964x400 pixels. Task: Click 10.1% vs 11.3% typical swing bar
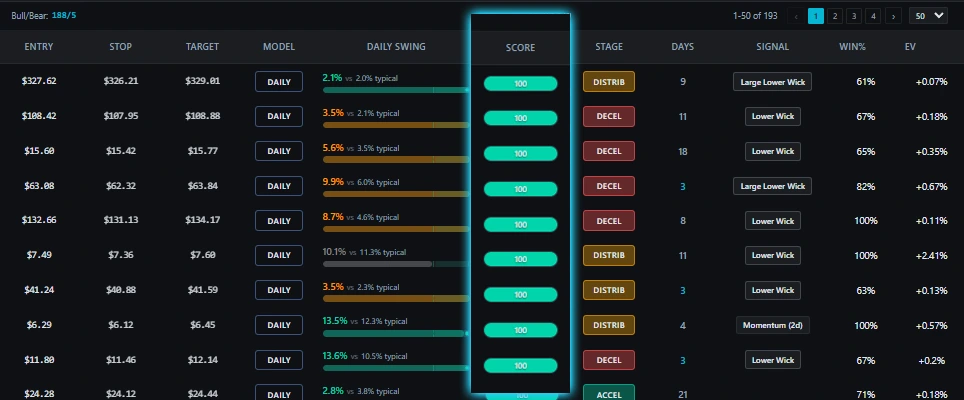396,264
